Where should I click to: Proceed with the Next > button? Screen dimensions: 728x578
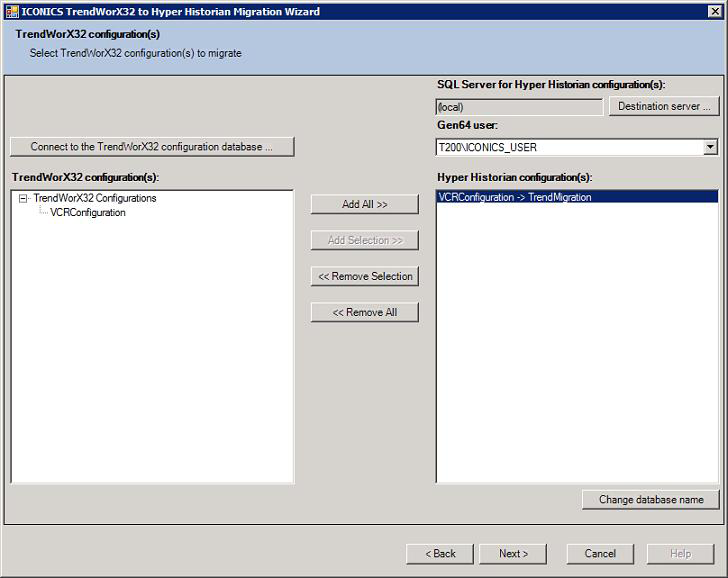tap(513, 553)
